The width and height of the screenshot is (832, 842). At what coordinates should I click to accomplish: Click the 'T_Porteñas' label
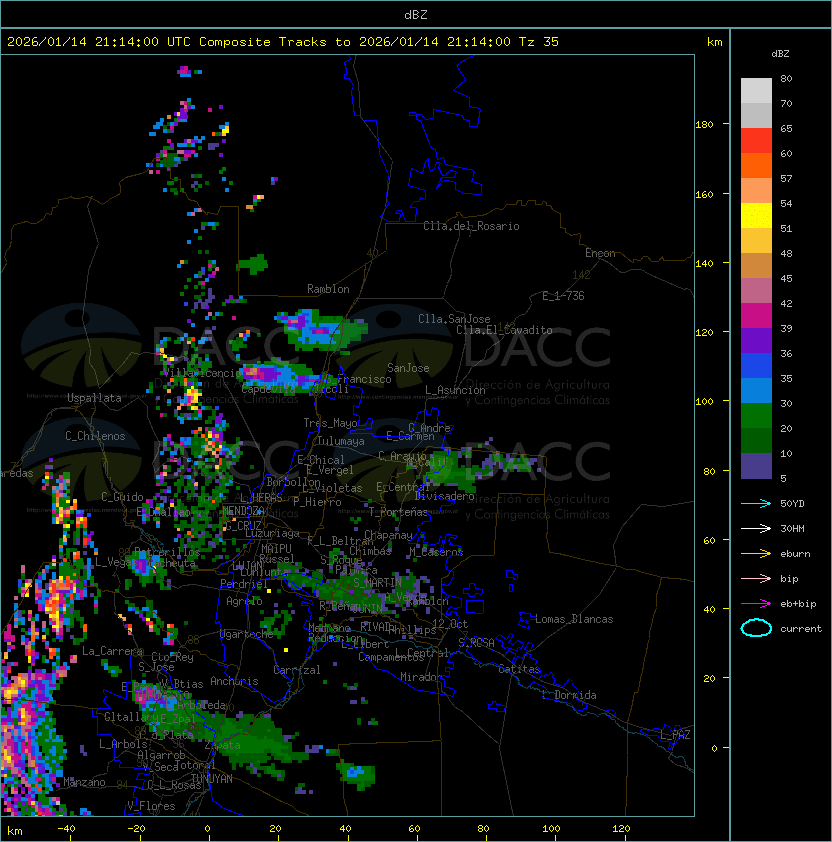coord(398,512)
